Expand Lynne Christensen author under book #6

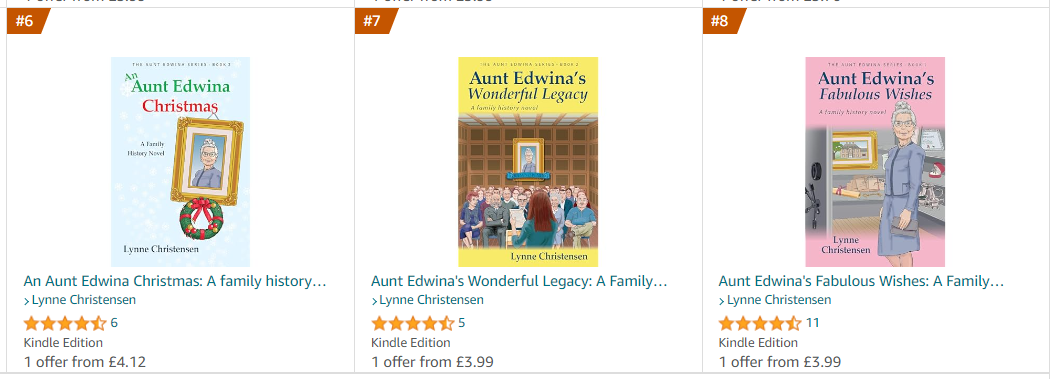[79, 300]
